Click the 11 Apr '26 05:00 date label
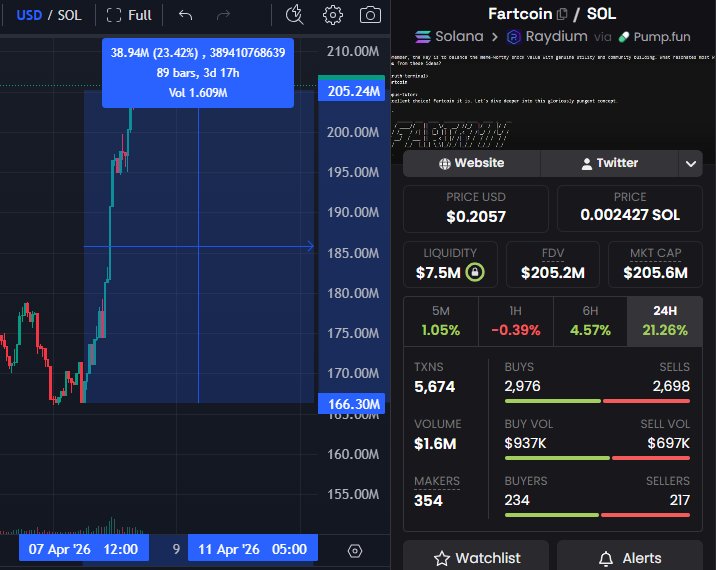This screenshot has height=570, width=716. tap(253, 549)
